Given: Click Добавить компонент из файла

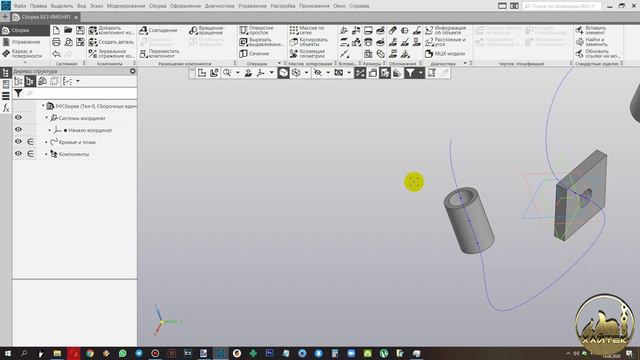Looking at the screenshot, I should click(111, 30).
